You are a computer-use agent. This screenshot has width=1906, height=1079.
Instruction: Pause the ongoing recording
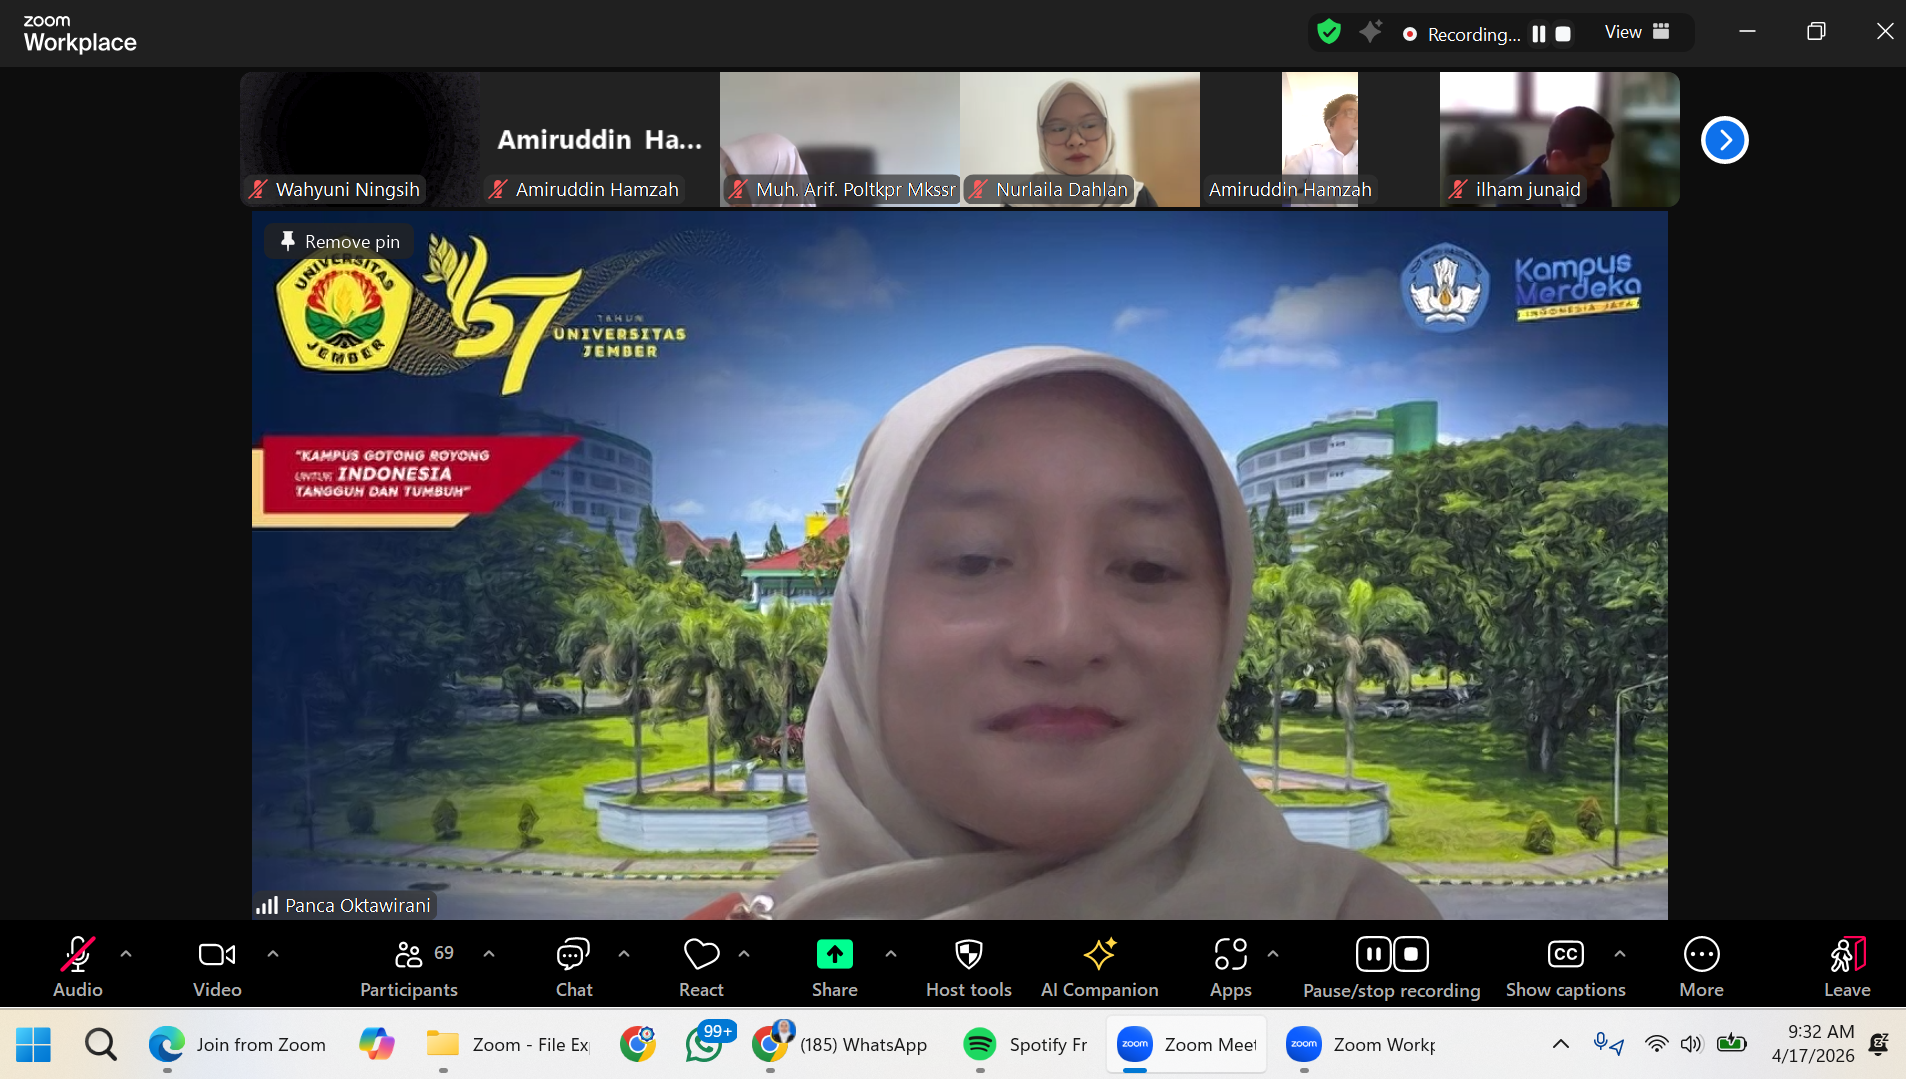point(1373,954)
